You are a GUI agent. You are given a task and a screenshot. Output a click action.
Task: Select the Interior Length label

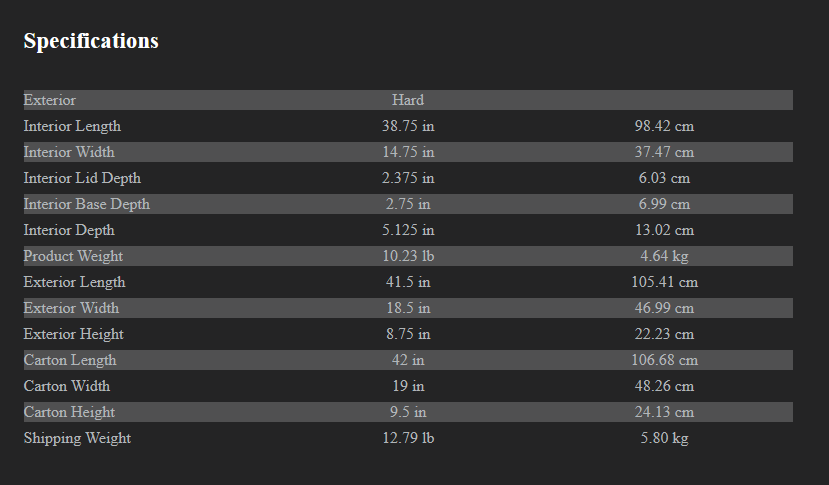tap(72, 126)
